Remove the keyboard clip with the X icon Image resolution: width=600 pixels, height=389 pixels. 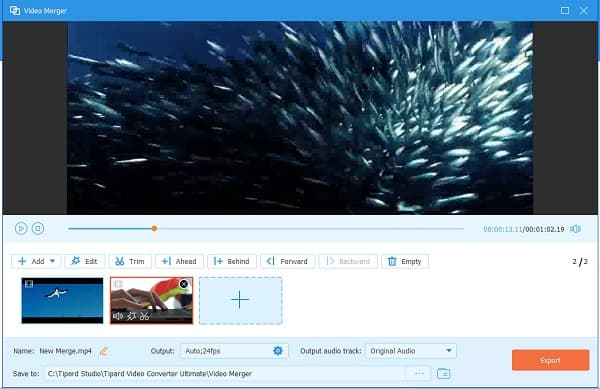[x=184, y=284]
